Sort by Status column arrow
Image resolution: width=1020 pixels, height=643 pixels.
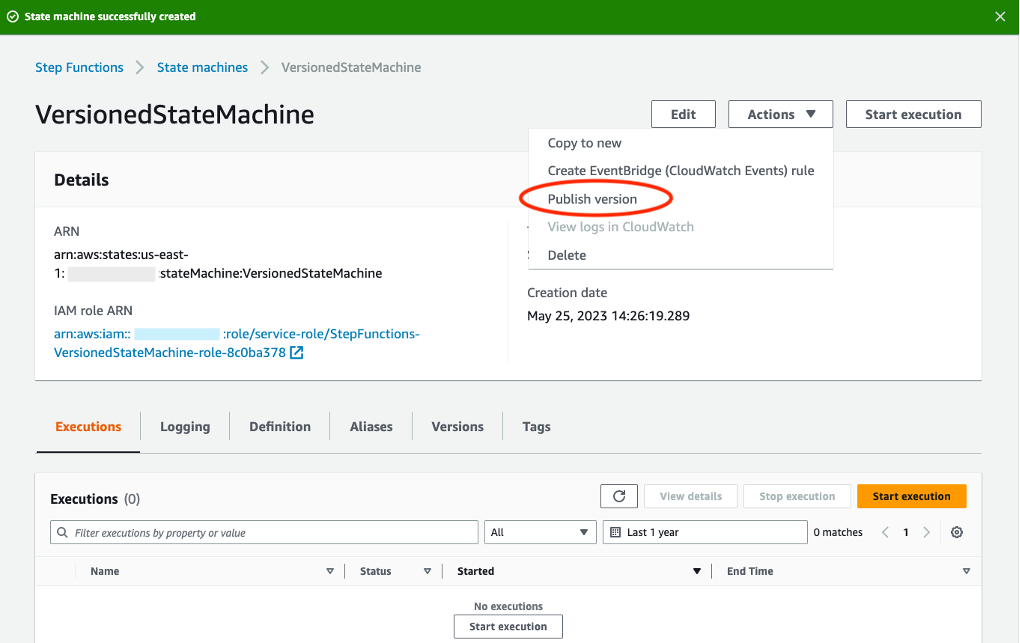(427, 571)
